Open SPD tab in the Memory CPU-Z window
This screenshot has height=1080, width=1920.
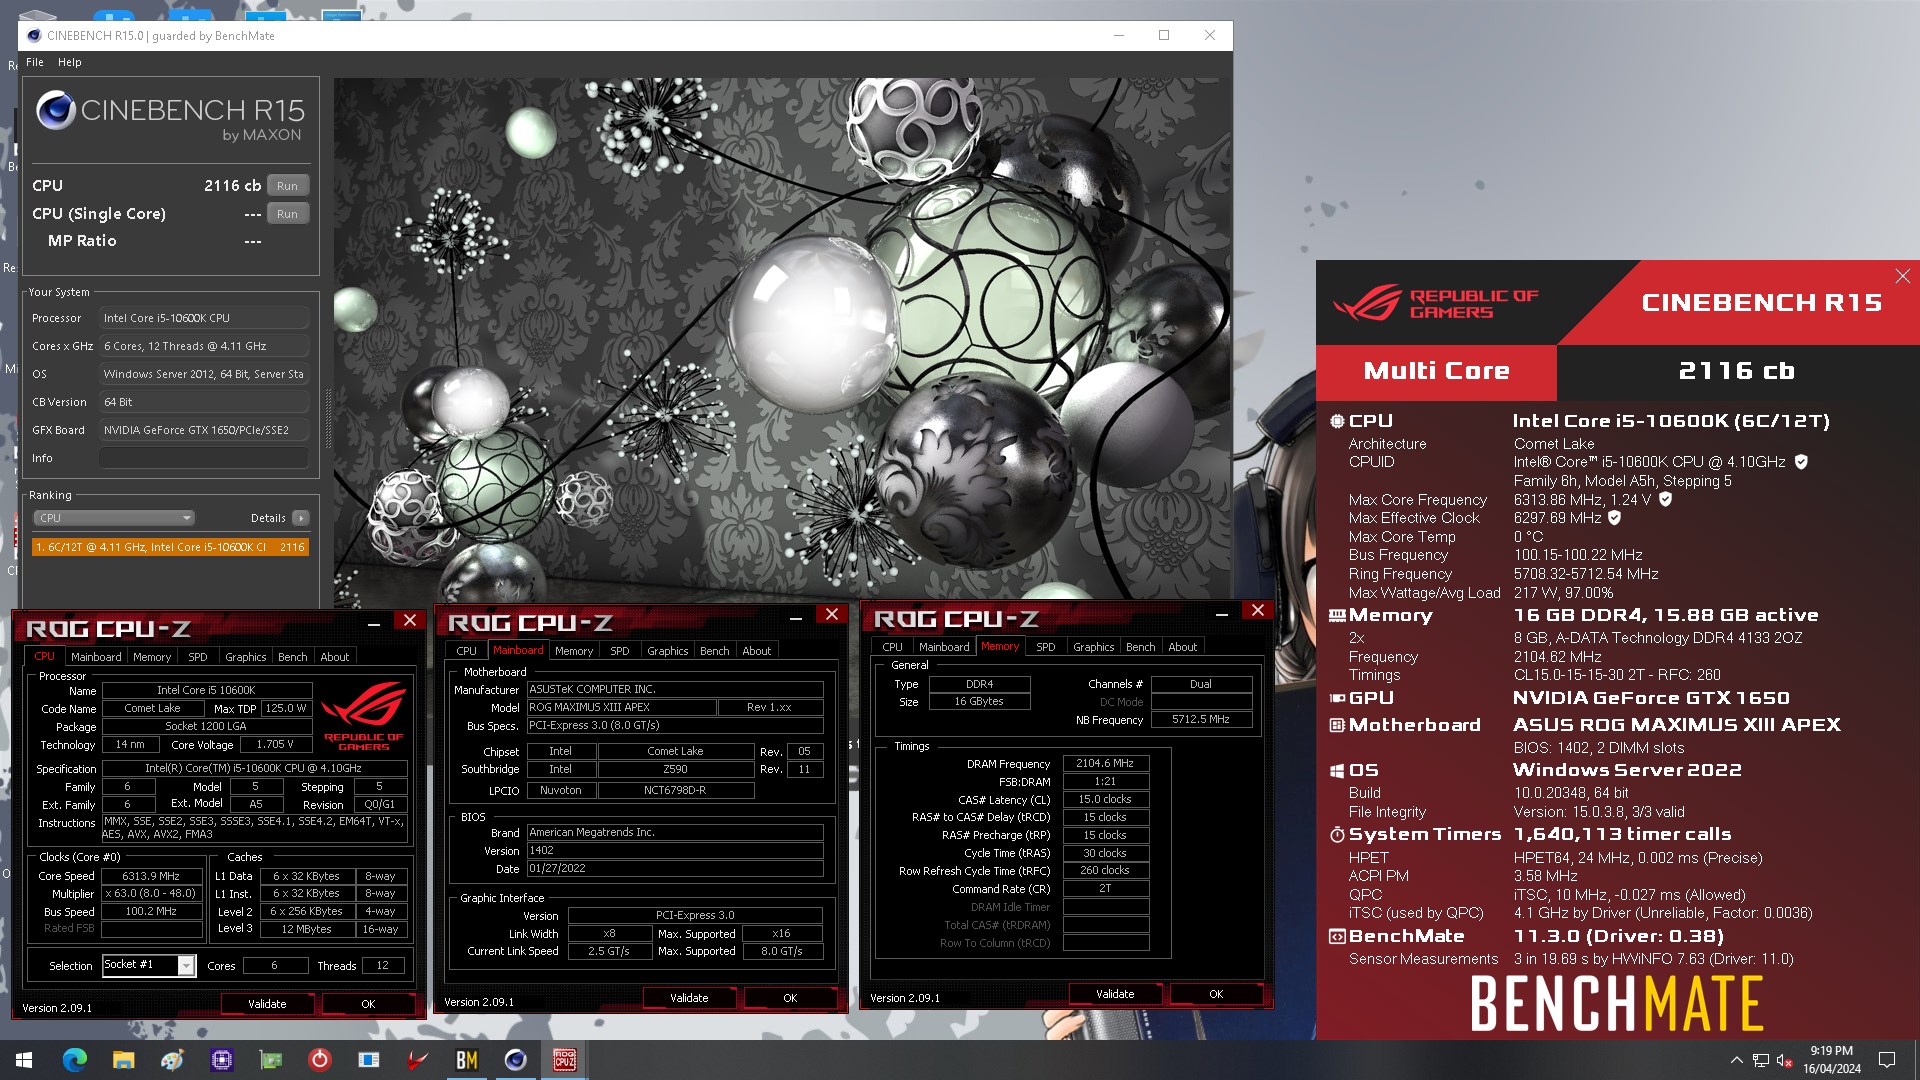(1045, 647)
